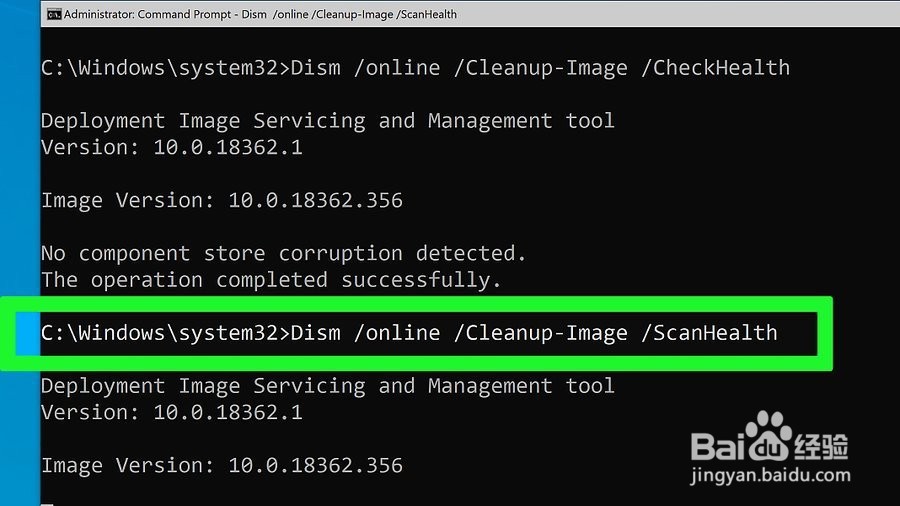Click the first "Version: 10.0.18362.1" line
Image resolution: width=900 pixels, height=506 pixels.
tap(172, 147)
